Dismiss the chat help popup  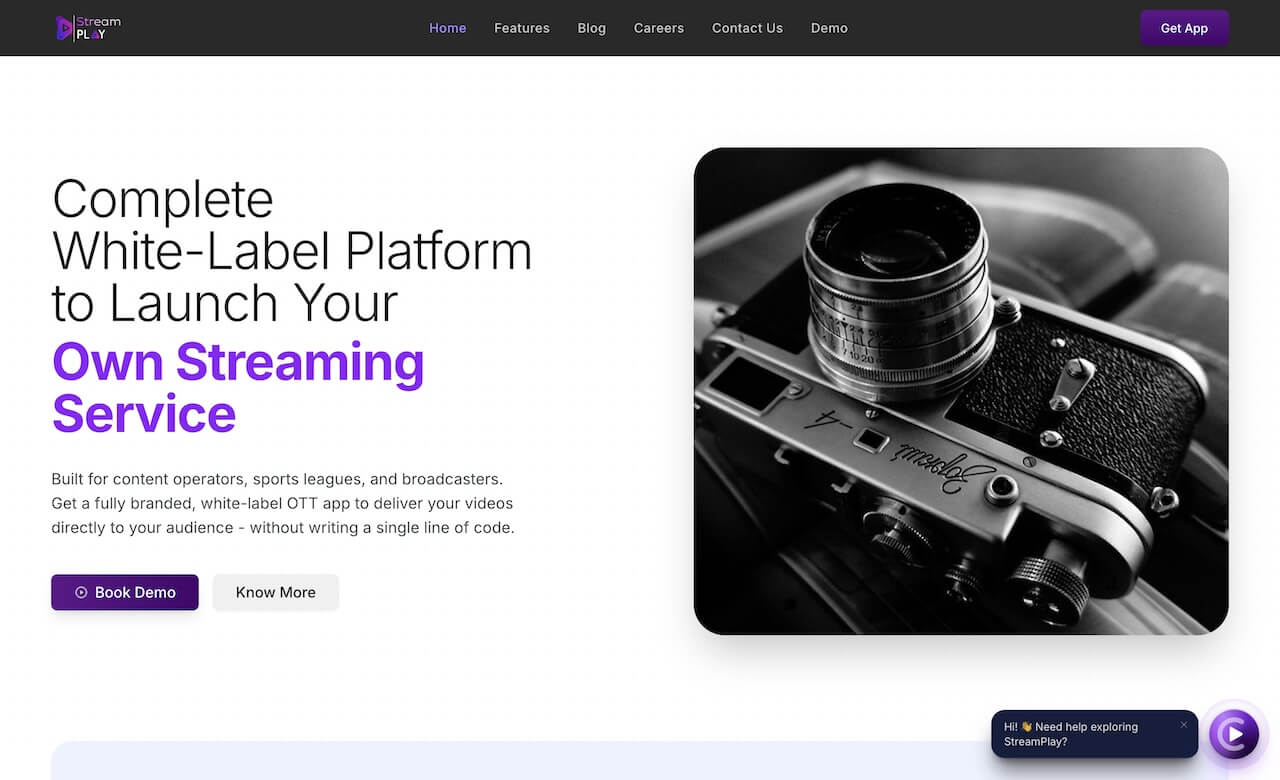point(1184,725)
